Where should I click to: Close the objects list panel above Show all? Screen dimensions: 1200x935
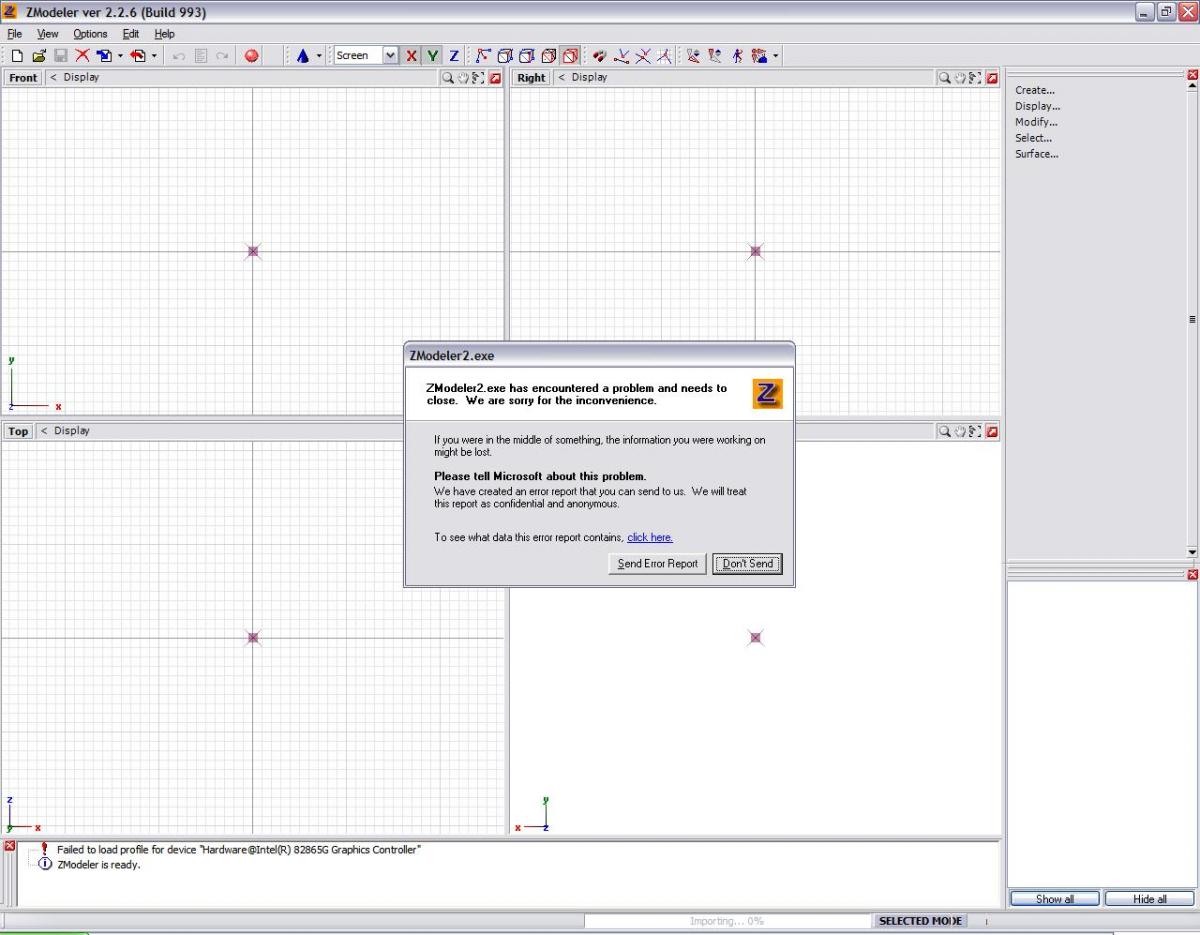click(x=1191, y=574)
